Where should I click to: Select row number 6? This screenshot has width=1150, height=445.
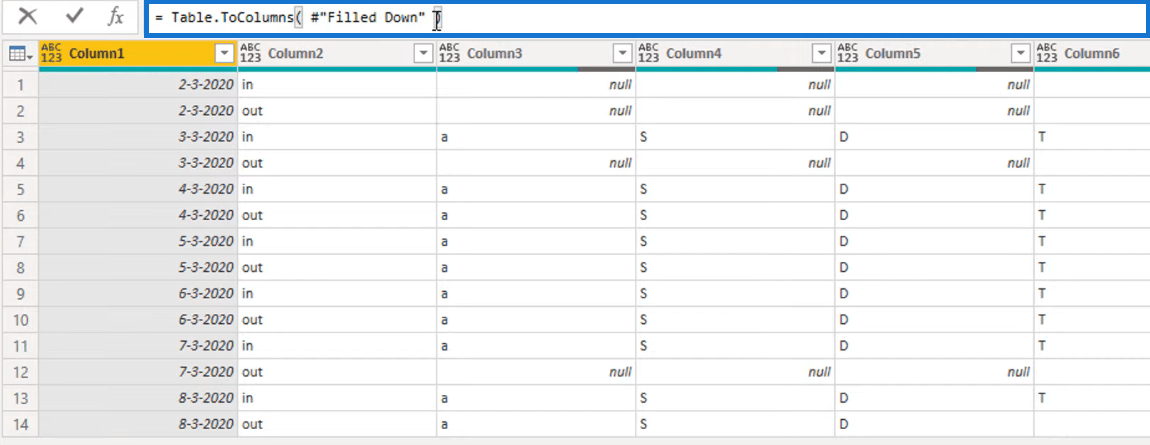tap(20, 216)
